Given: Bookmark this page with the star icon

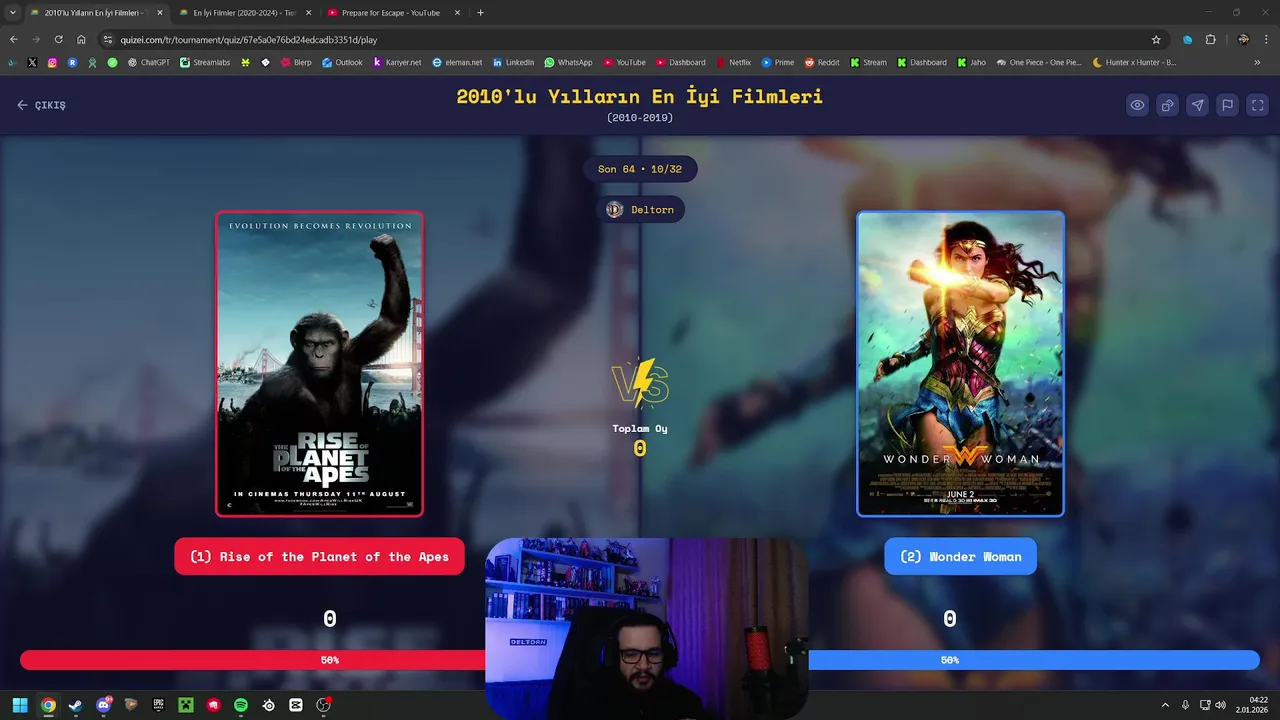Looking at the screenshot, I should [1156, 40].
